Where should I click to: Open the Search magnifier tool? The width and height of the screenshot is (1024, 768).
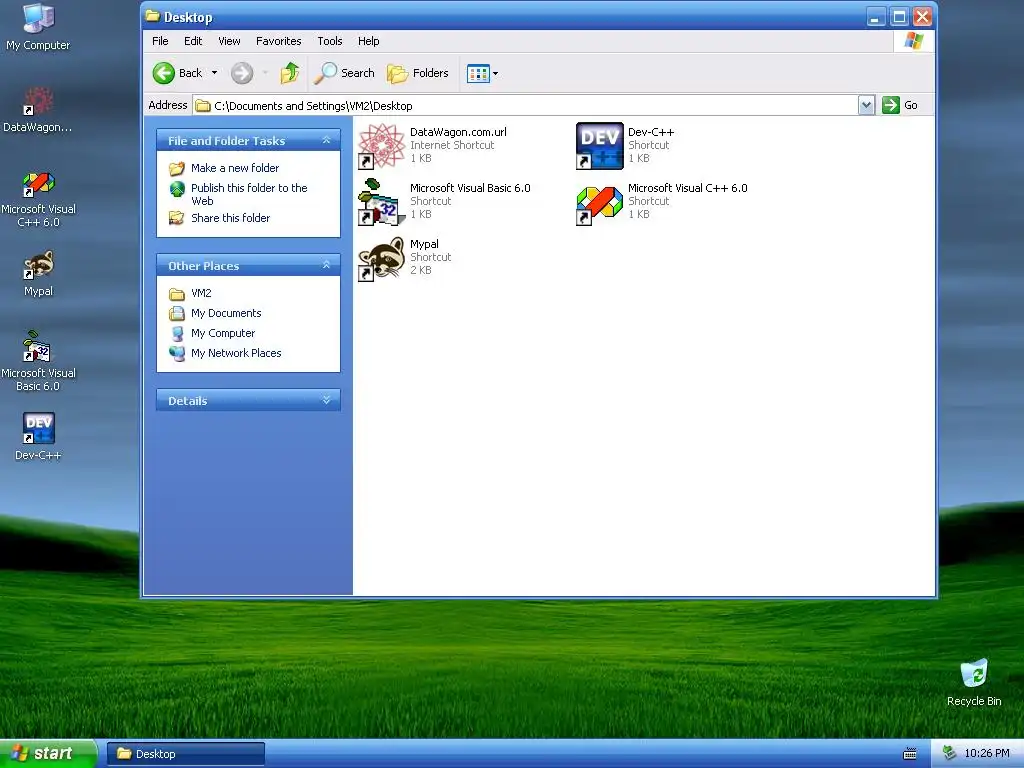pos(344,73)
